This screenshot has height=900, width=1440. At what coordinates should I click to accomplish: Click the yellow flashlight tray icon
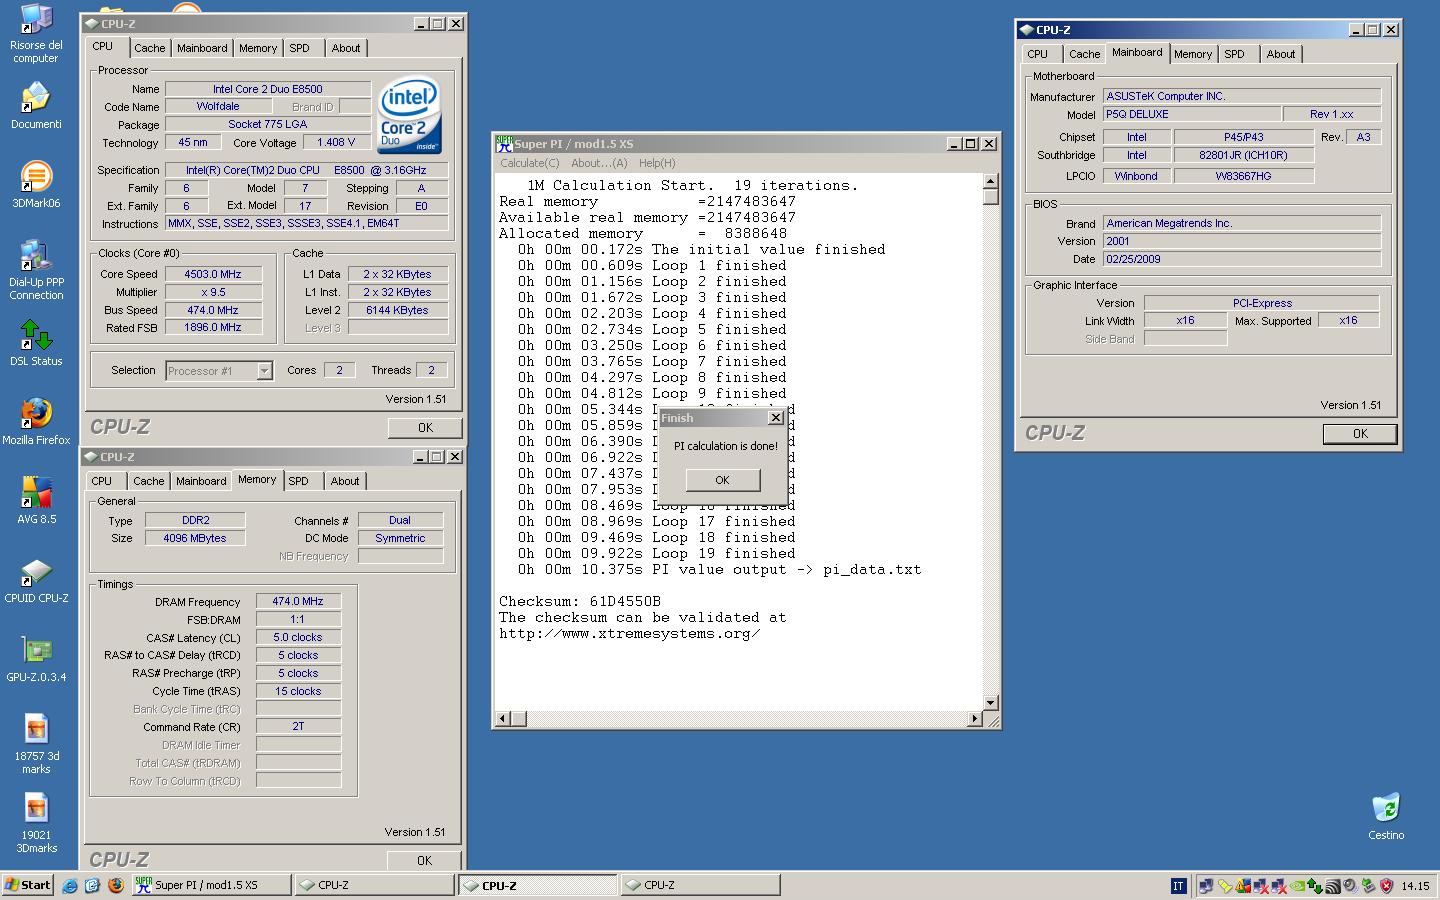point(1225,885)
